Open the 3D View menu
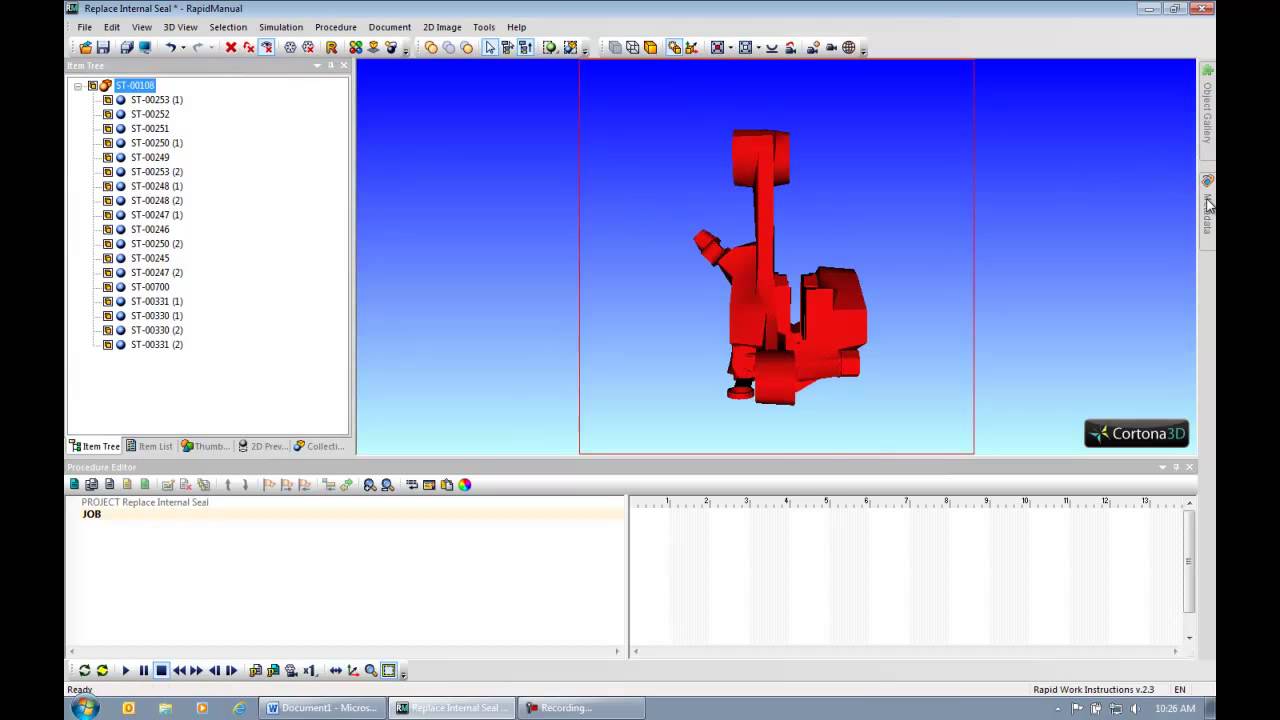The image size is (1280, 720). 180,27
